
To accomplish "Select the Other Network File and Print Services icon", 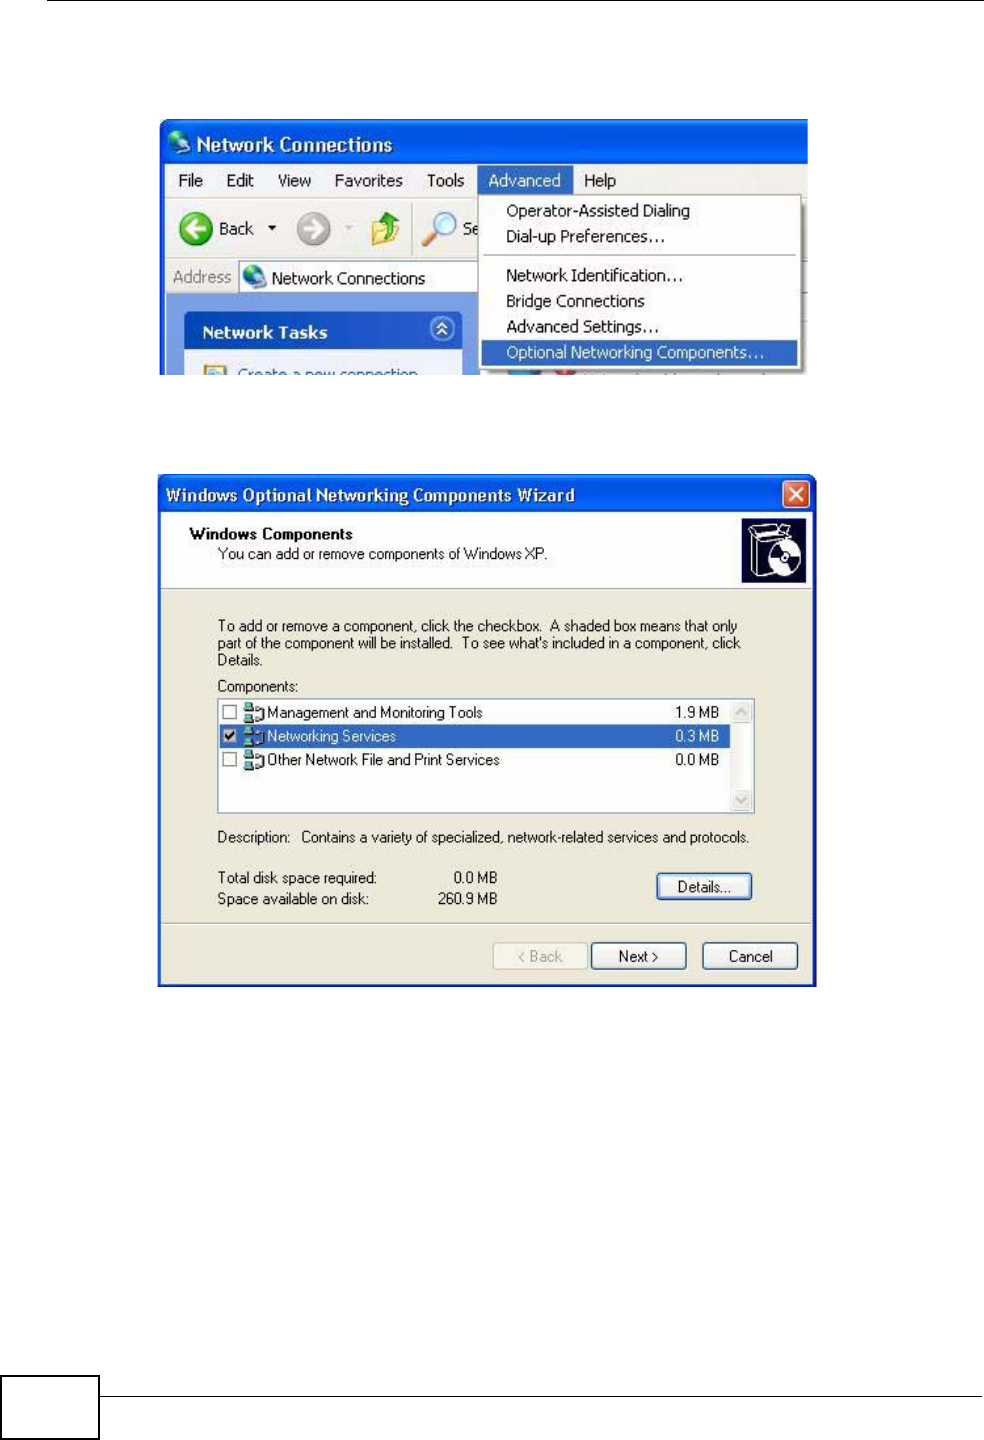I will pos(254,760).
